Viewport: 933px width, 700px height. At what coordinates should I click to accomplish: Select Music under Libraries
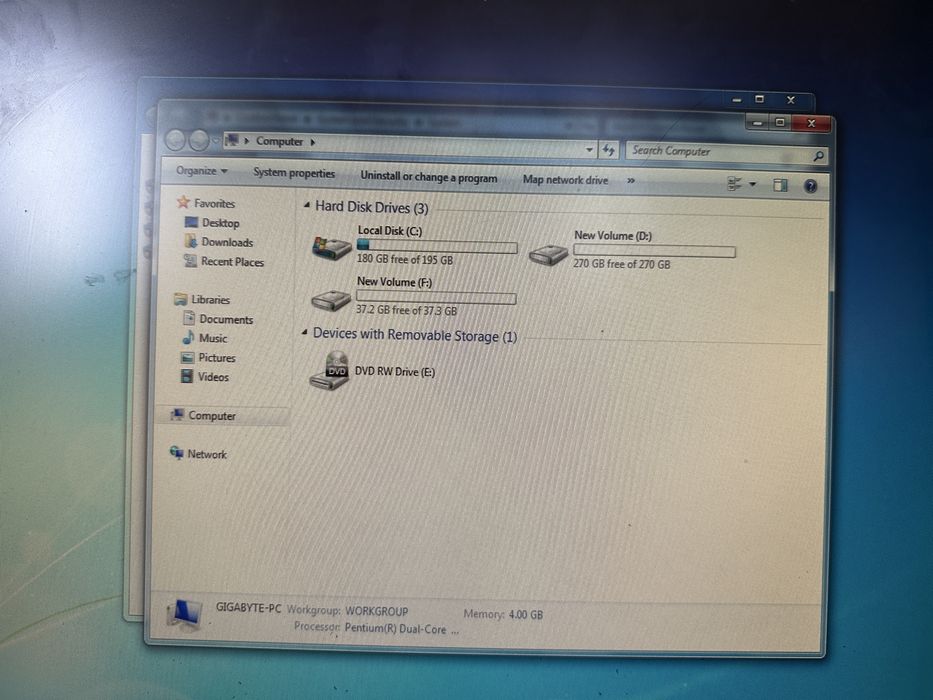click(213, 338)
